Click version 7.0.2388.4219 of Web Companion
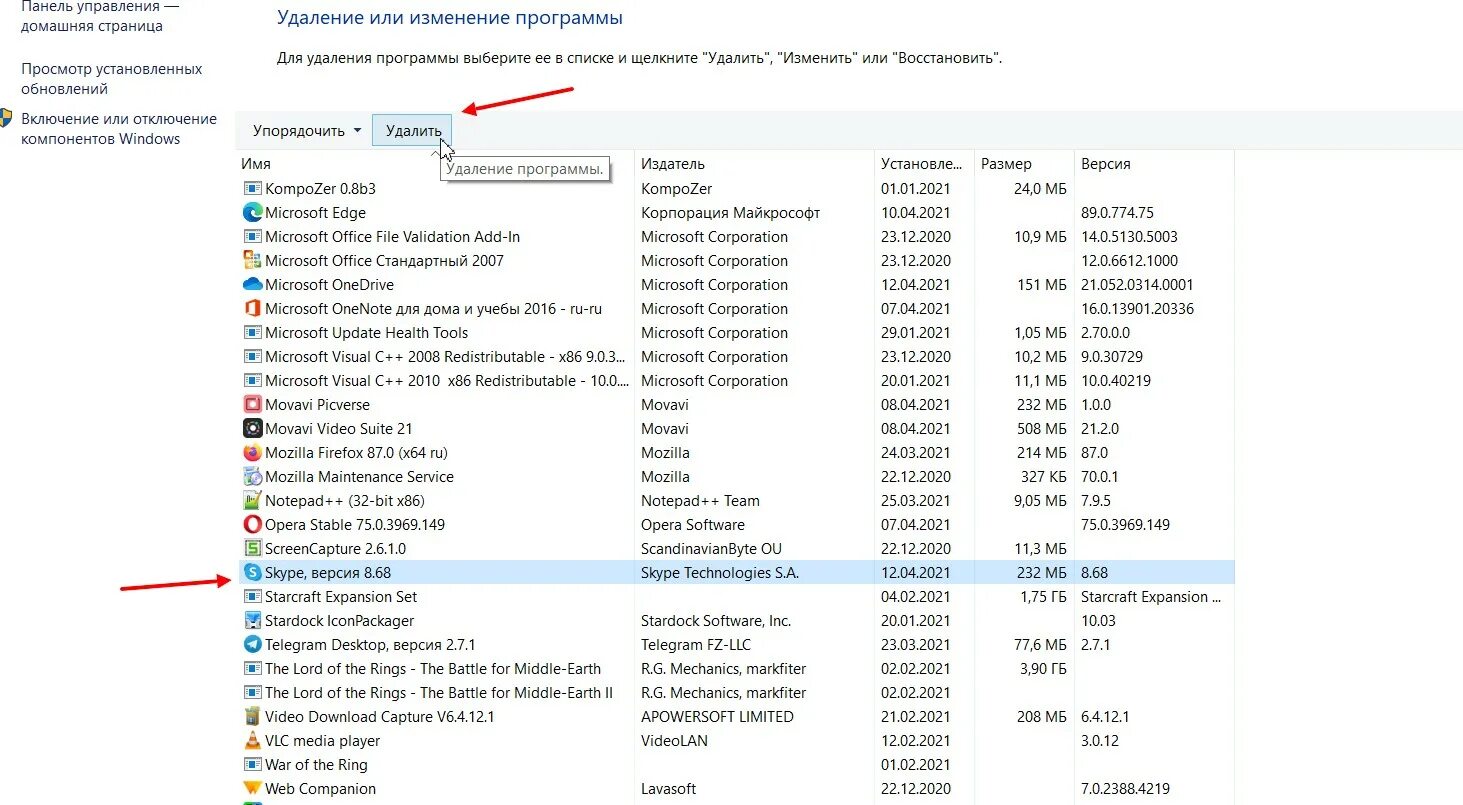 [1125, 789]
